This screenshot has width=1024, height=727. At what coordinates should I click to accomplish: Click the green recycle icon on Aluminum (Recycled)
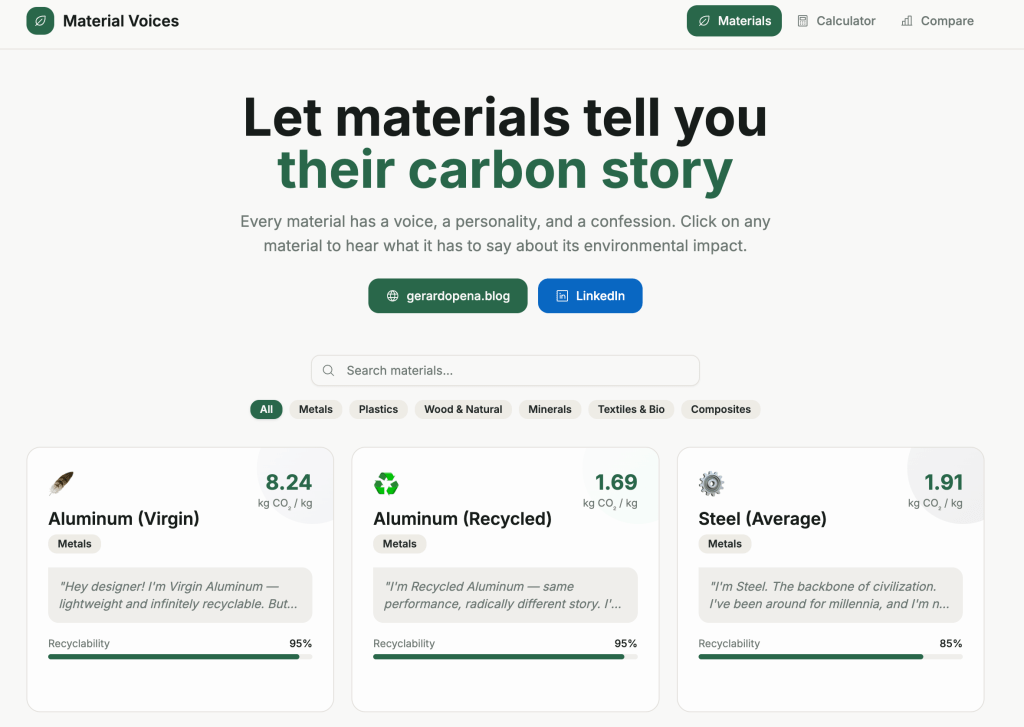(x=386, y=484)
